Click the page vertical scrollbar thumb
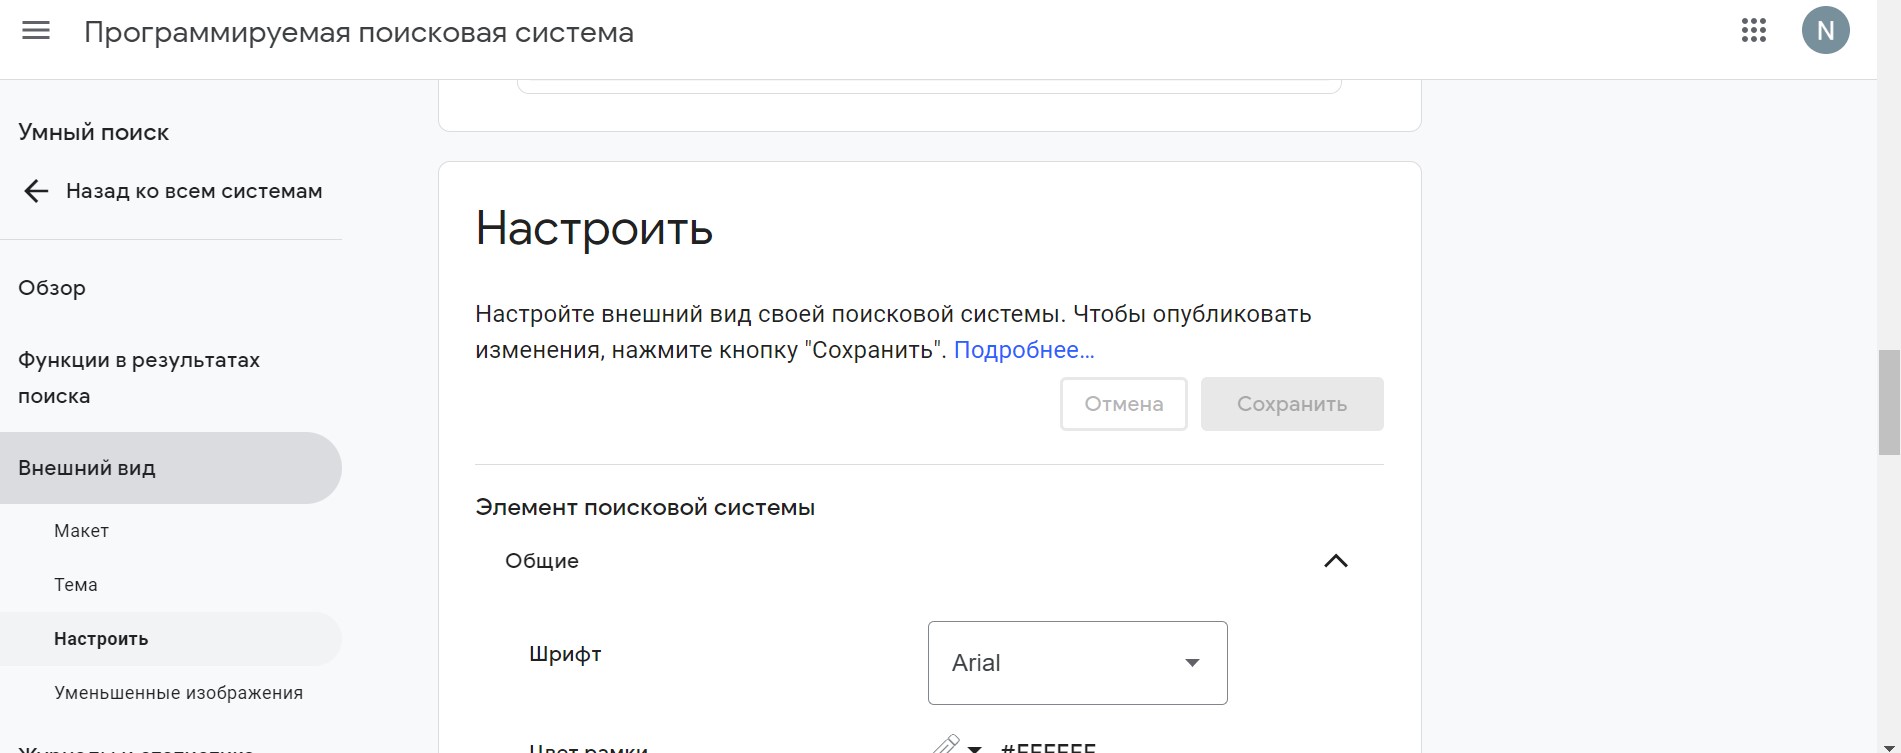 click(1888, 402)
